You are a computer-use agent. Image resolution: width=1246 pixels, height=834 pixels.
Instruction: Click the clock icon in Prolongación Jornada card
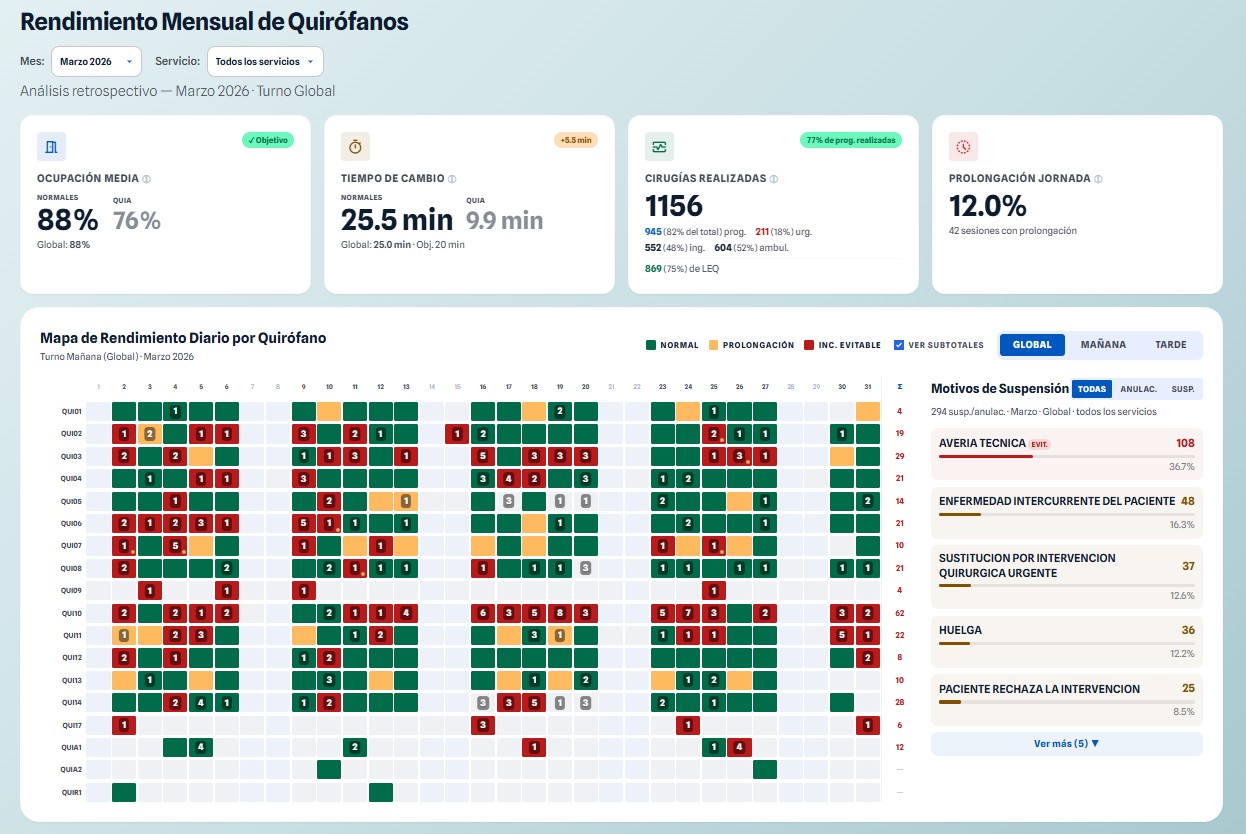click(x=963, y=146)
